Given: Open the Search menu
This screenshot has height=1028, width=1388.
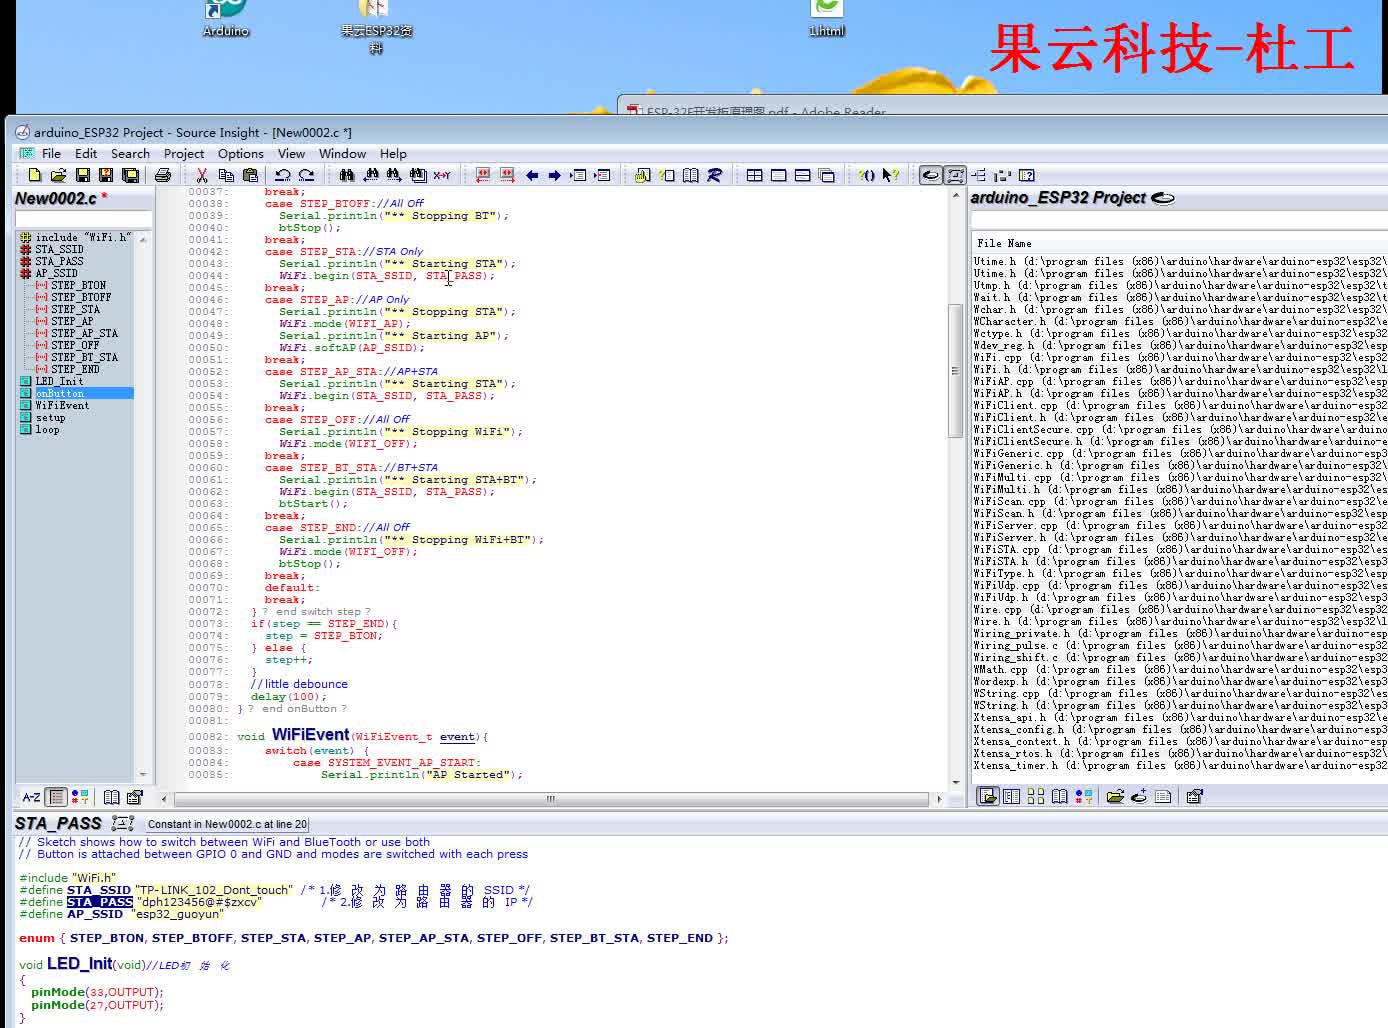Looking at the screenshot, I should (x=130, y=153).
